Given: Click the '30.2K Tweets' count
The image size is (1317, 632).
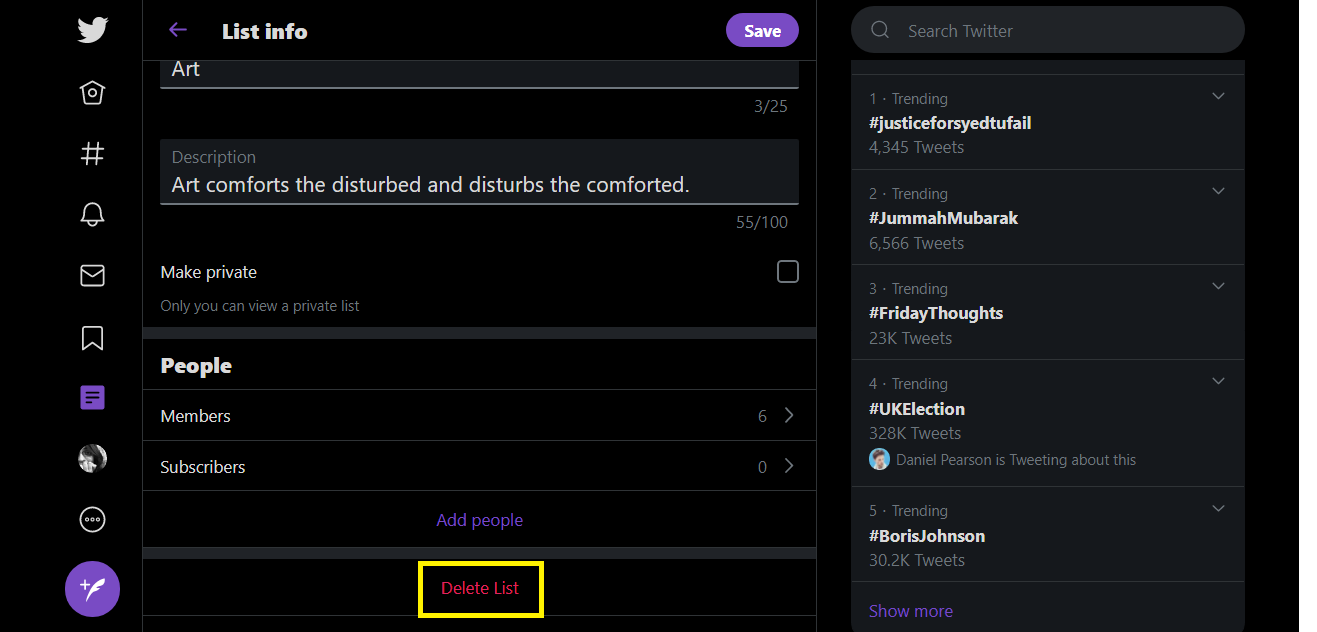Looking at the screenshot, I should point(917,560).
